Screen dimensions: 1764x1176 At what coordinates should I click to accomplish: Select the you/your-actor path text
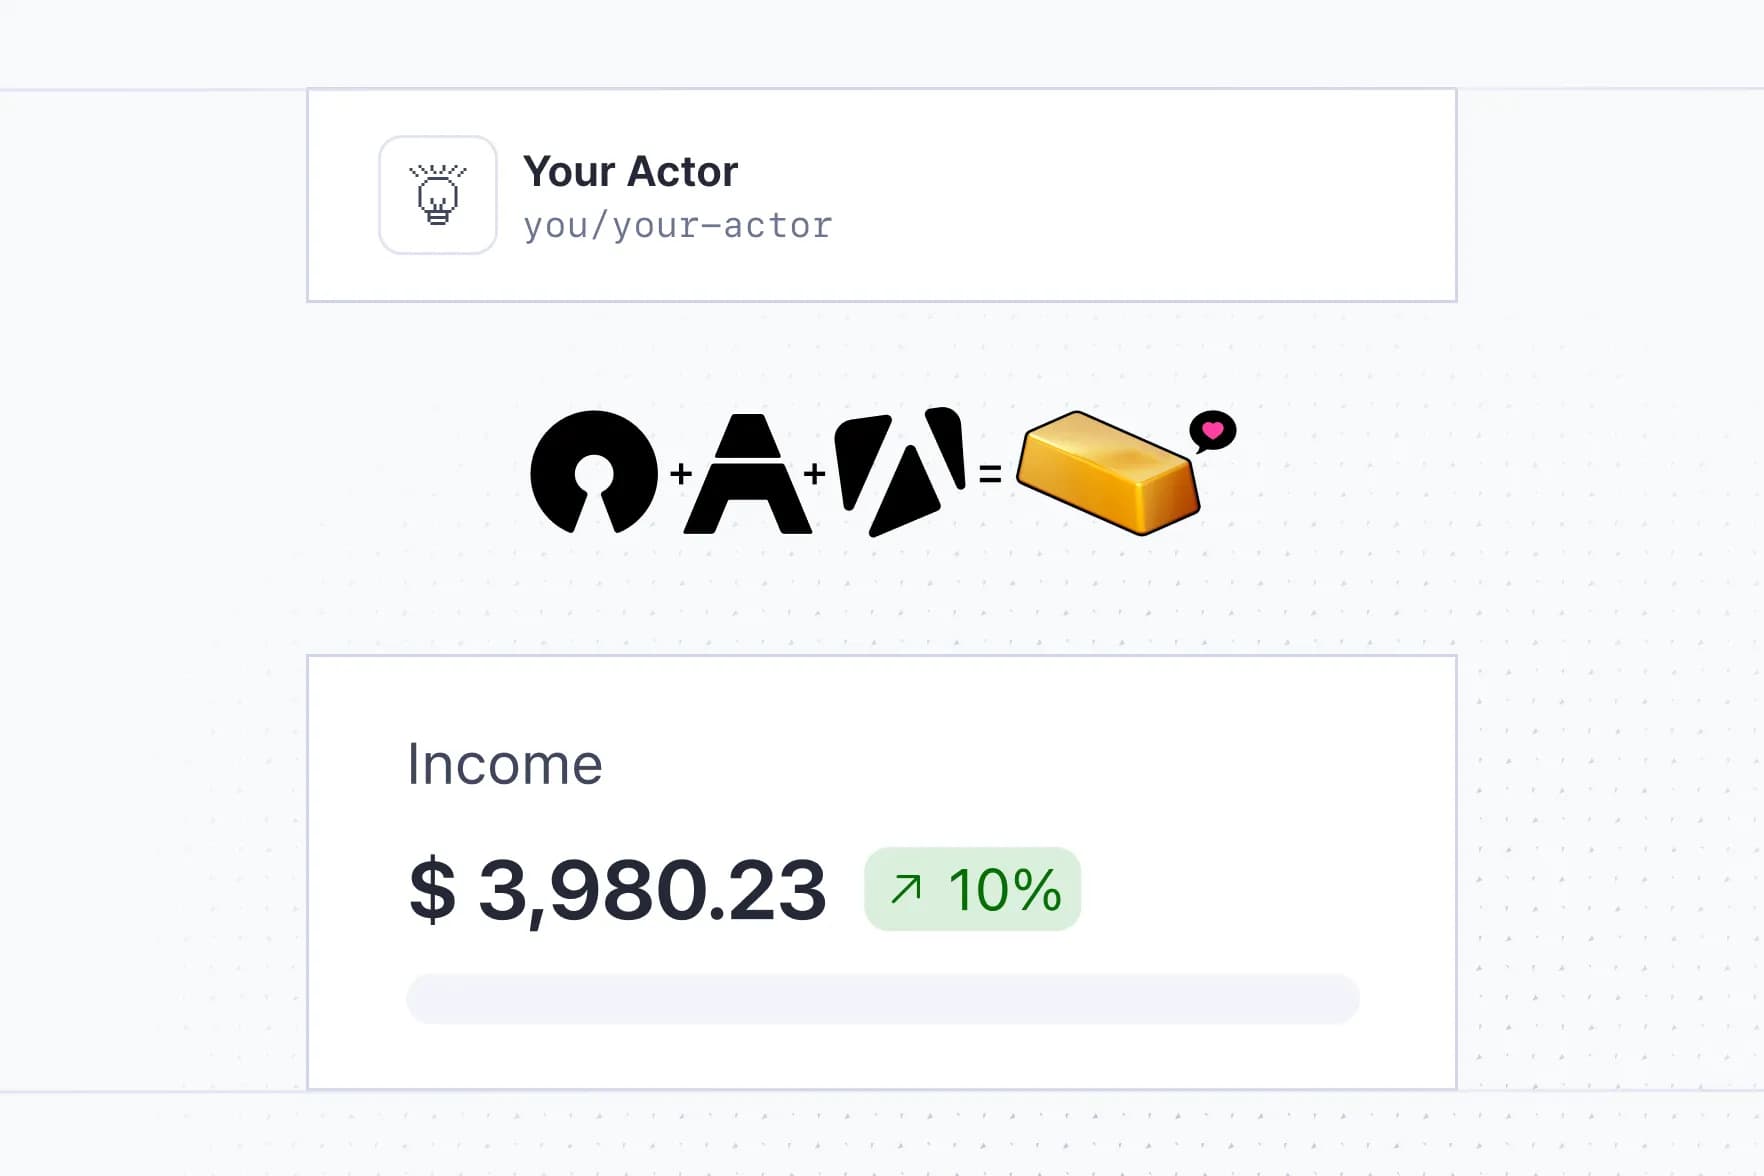(x=677, y=226)
